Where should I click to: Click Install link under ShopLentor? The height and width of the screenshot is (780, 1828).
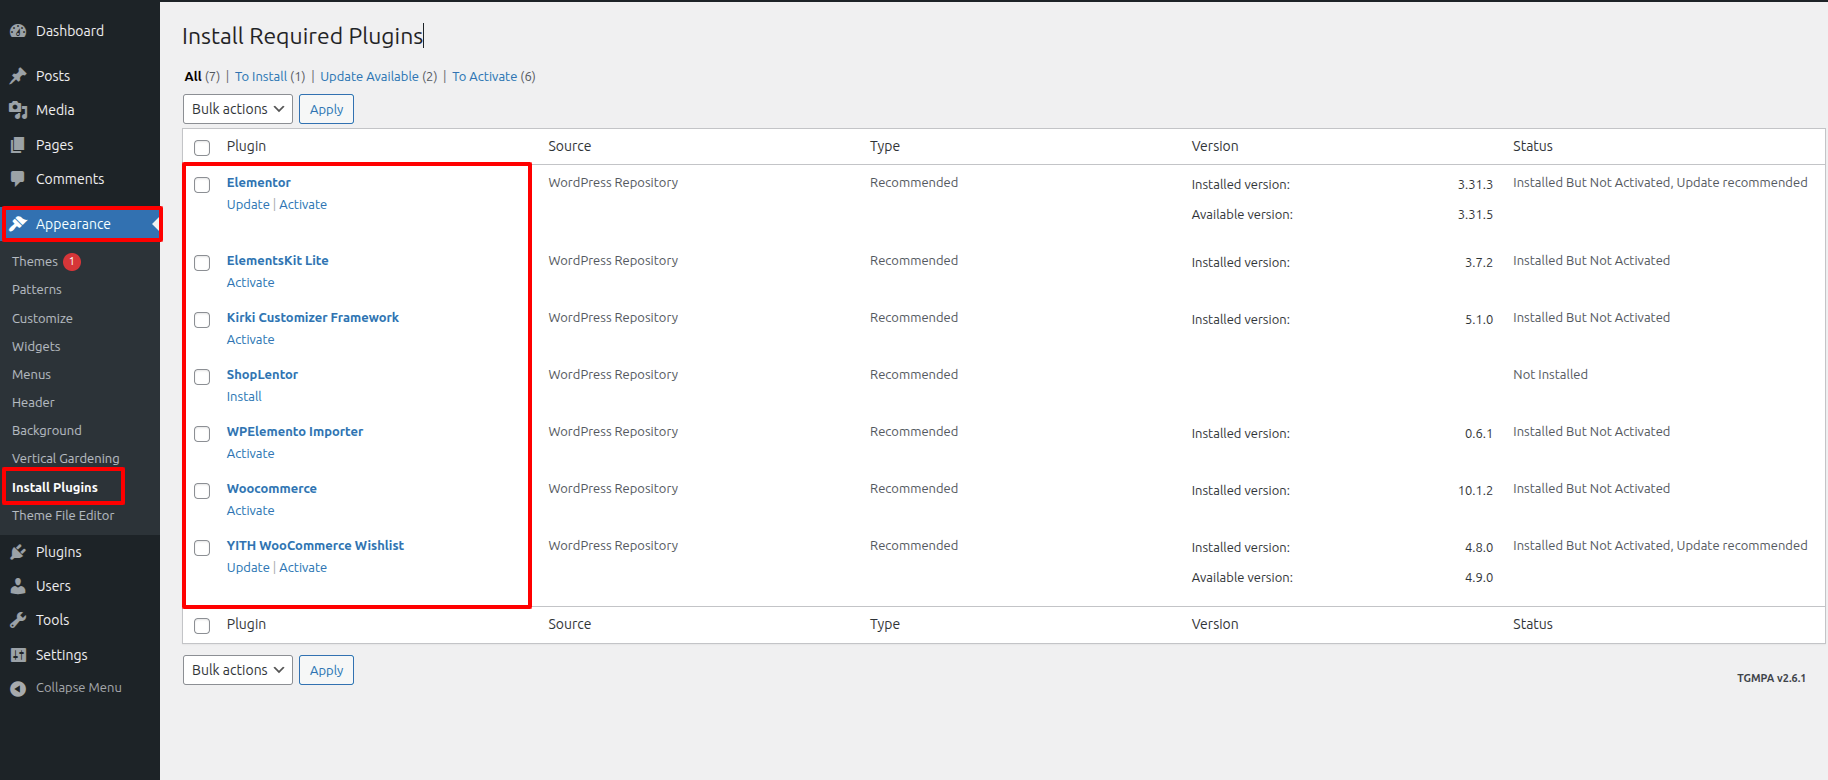tap(244, 397)
